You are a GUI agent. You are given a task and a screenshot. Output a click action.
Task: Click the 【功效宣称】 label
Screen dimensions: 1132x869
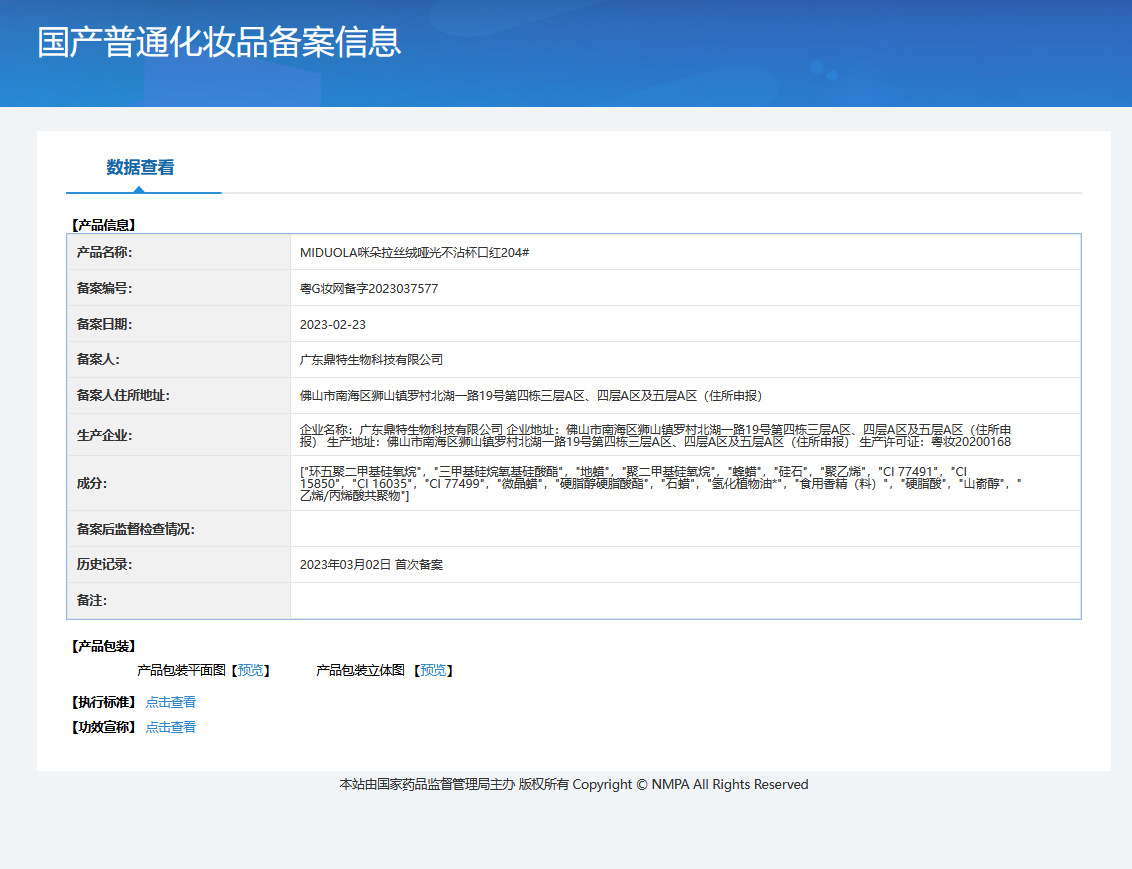(103, 727)
